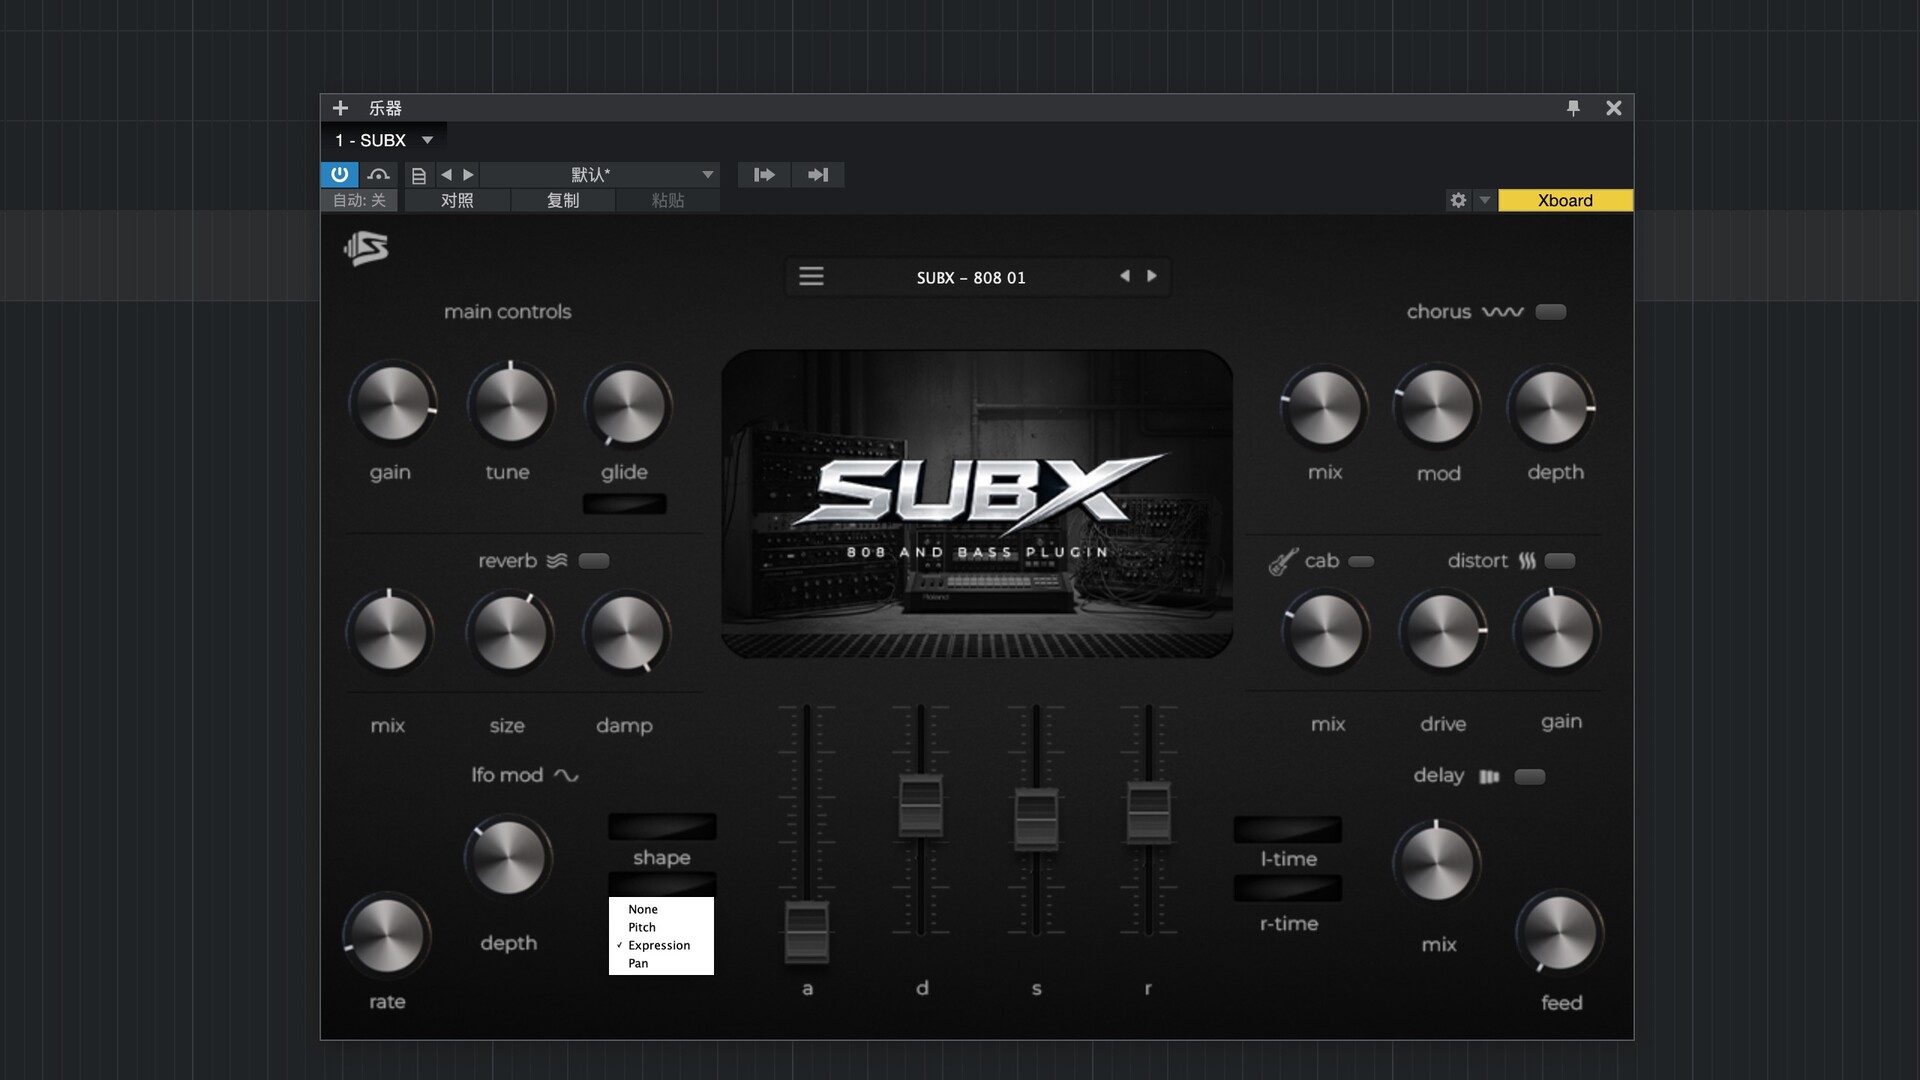Click the preset file page icon
The image size is (1920, 1080).
(419, 175)
